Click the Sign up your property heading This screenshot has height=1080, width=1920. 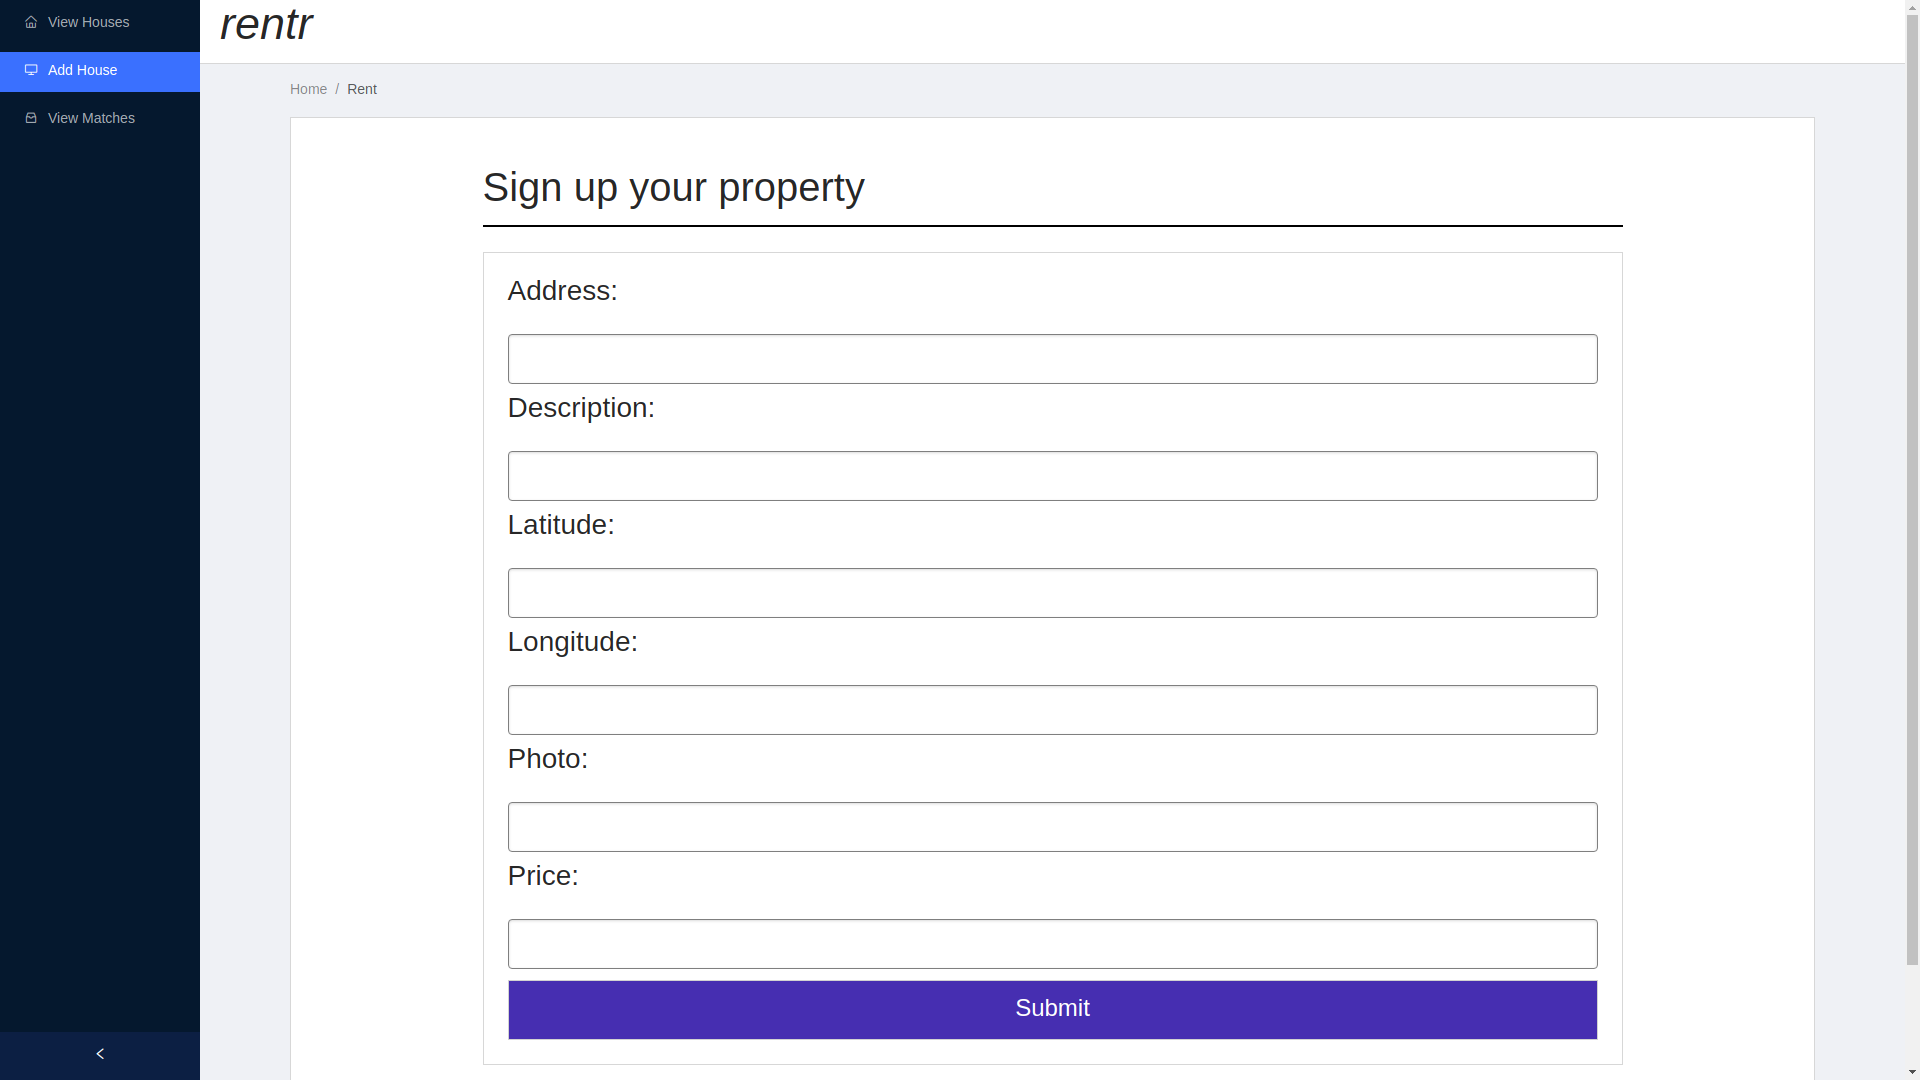point(673,188)
